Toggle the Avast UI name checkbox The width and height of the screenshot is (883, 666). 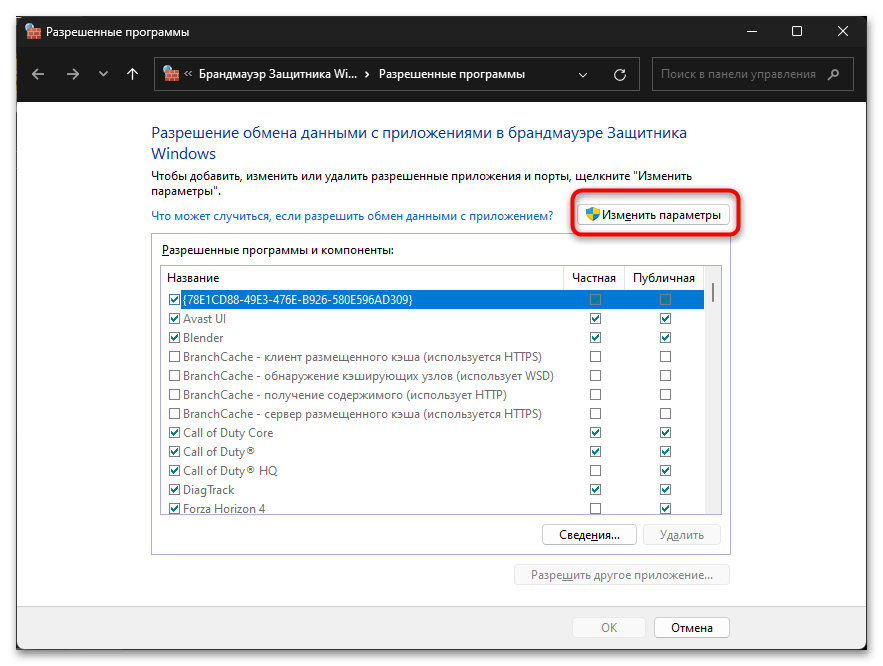175,319
